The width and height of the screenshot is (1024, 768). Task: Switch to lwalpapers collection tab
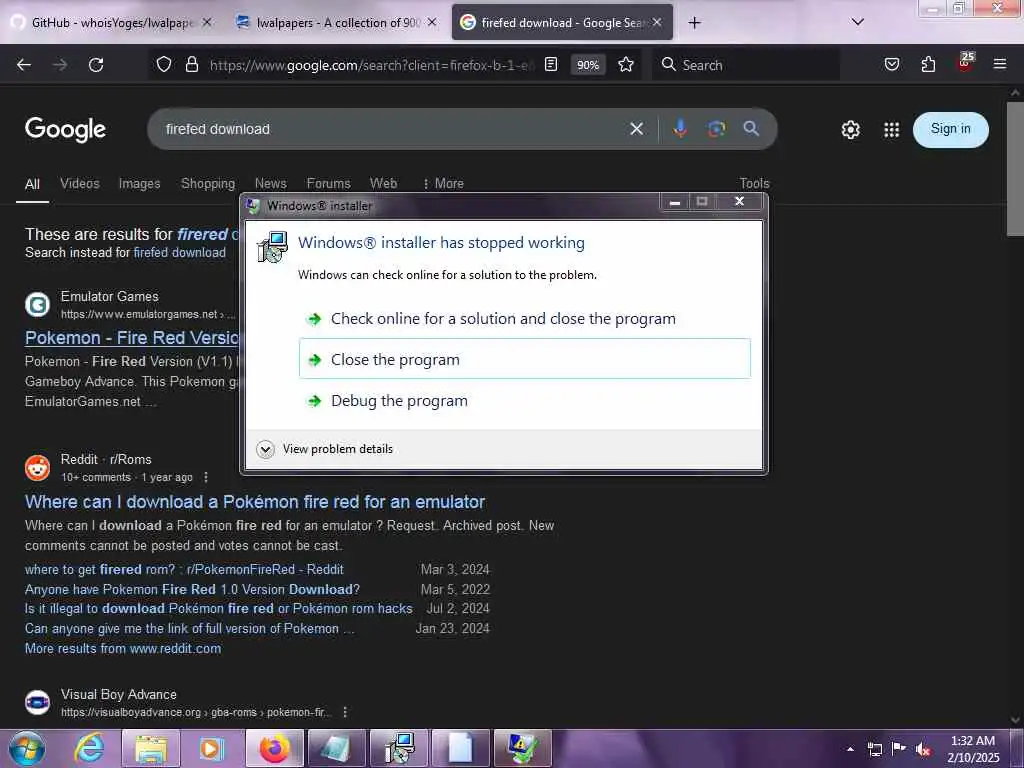[336, 23]
